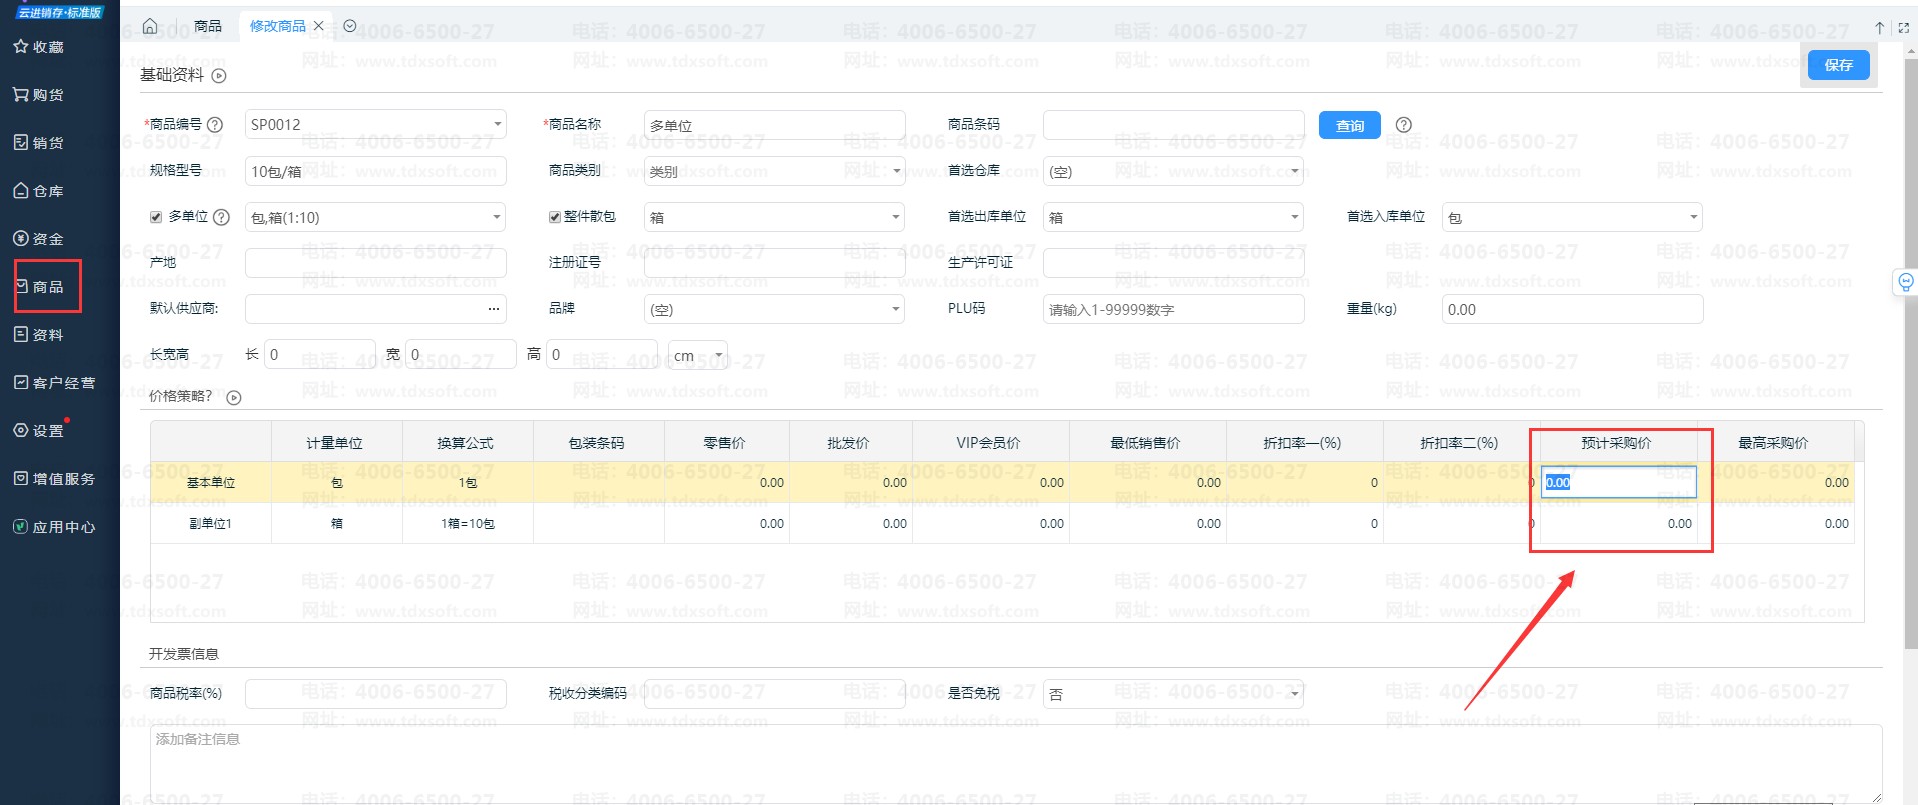This screenshot has width=1918, height=805.
Task: Close the 修改商品 tab
Action: tap(319, 26)
